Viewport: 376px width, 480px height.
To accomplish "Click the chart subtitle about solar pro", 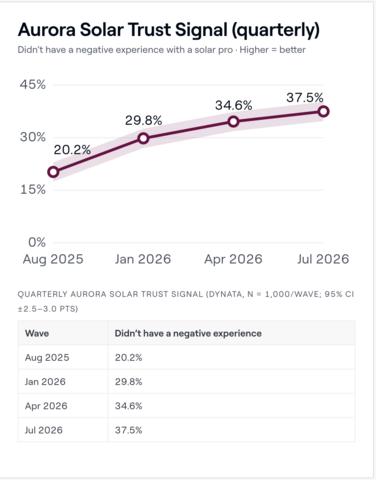I will tap(161, 50).
